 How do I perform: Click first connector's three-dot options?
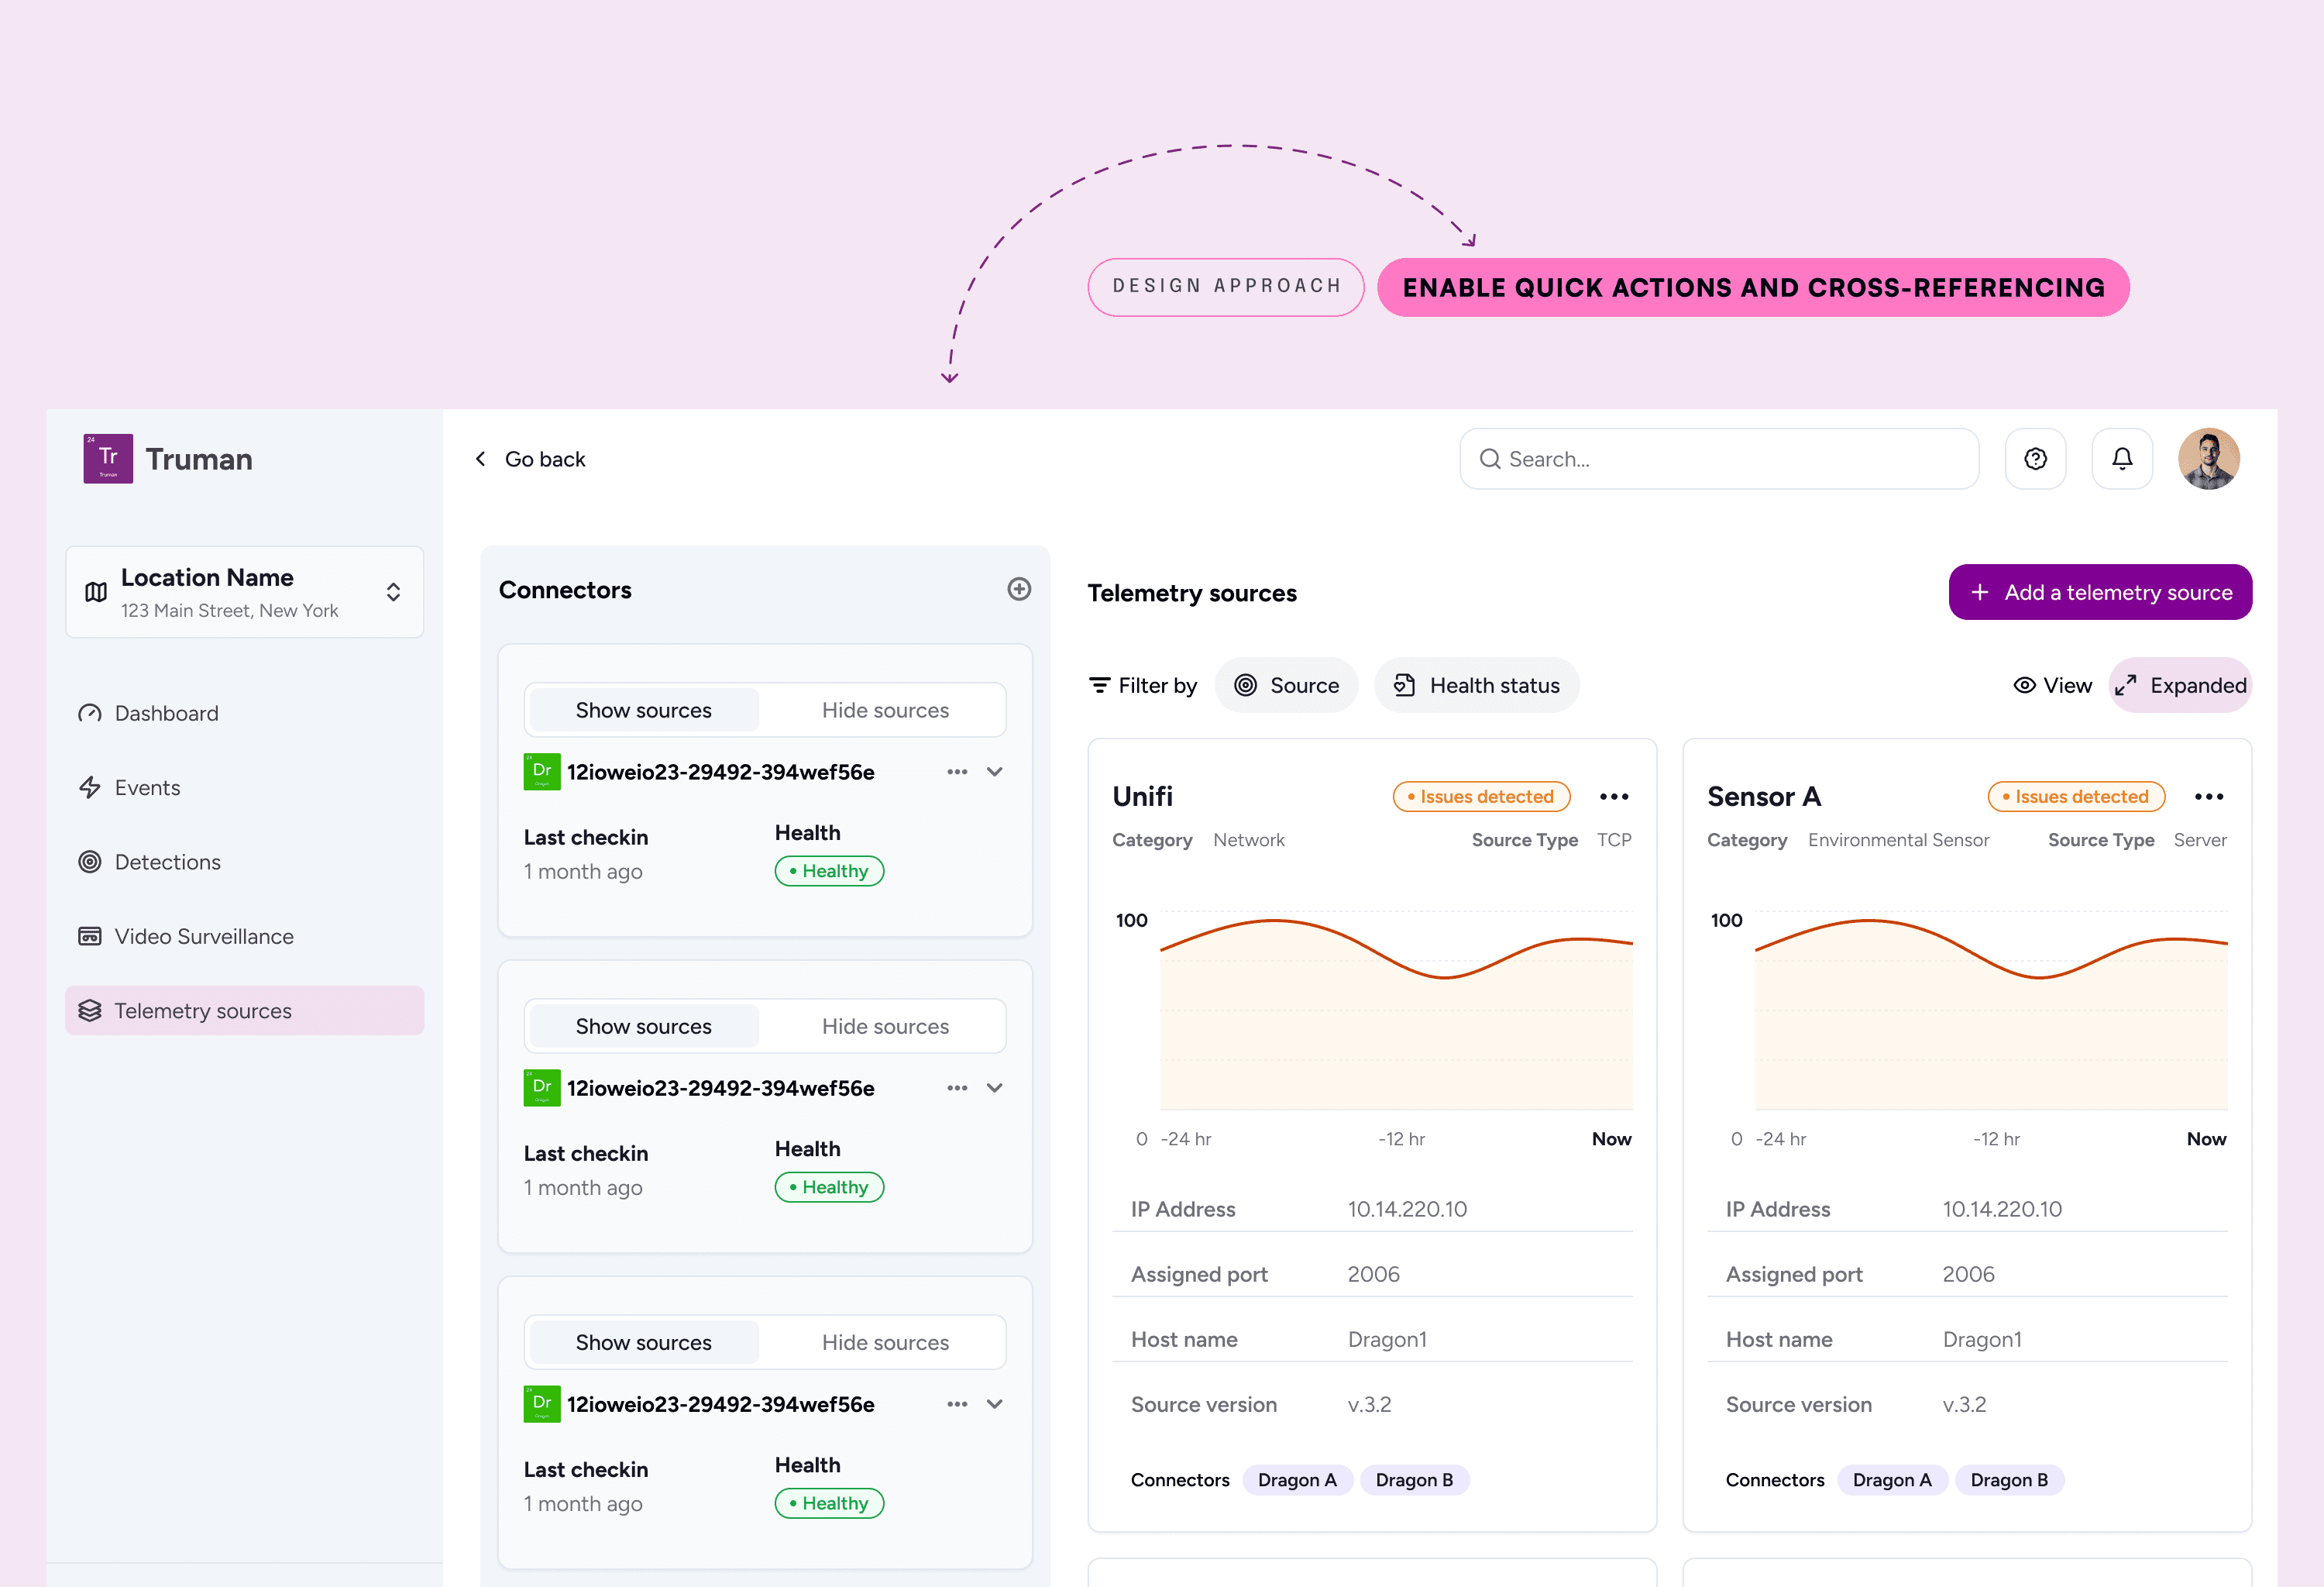pos(956,772)
